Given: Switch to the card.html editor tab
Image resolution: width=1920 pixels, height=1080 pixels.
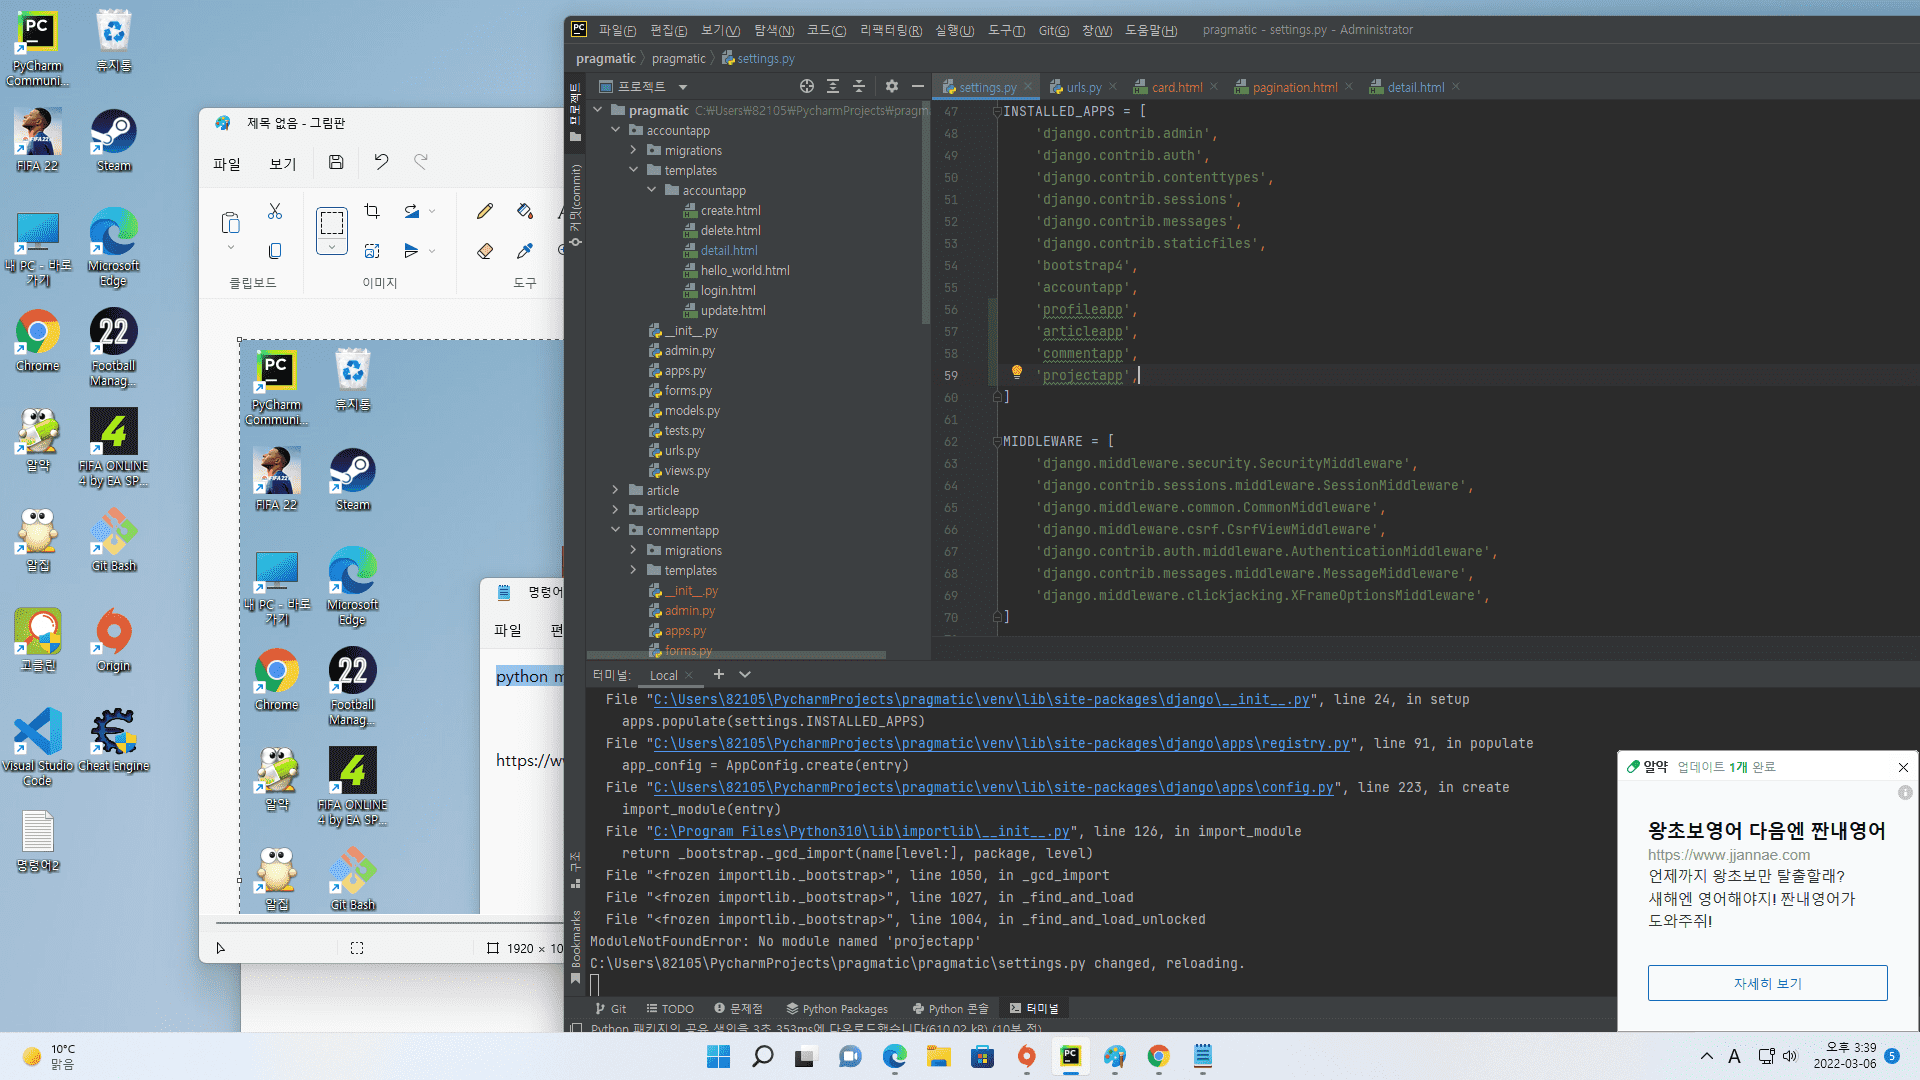Looking at the screenshot, I should click(1177, 87).
